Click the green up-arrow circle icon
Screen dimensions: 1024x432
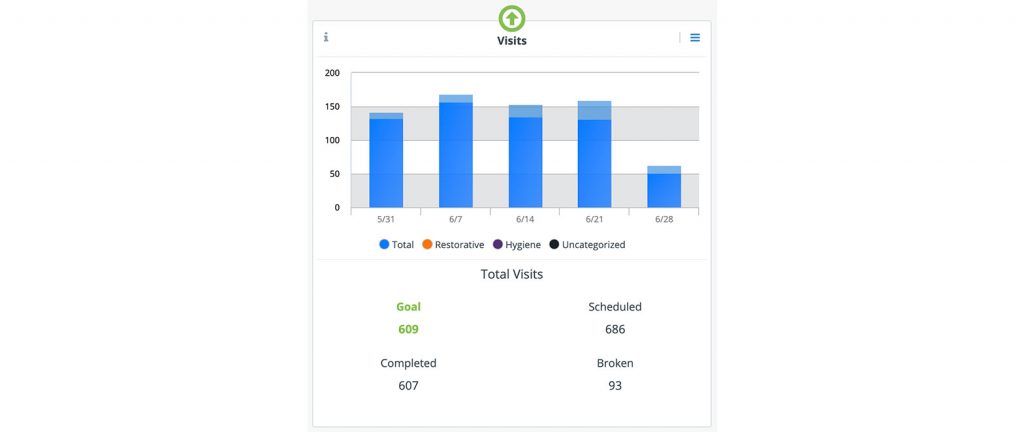click(512, 18)
